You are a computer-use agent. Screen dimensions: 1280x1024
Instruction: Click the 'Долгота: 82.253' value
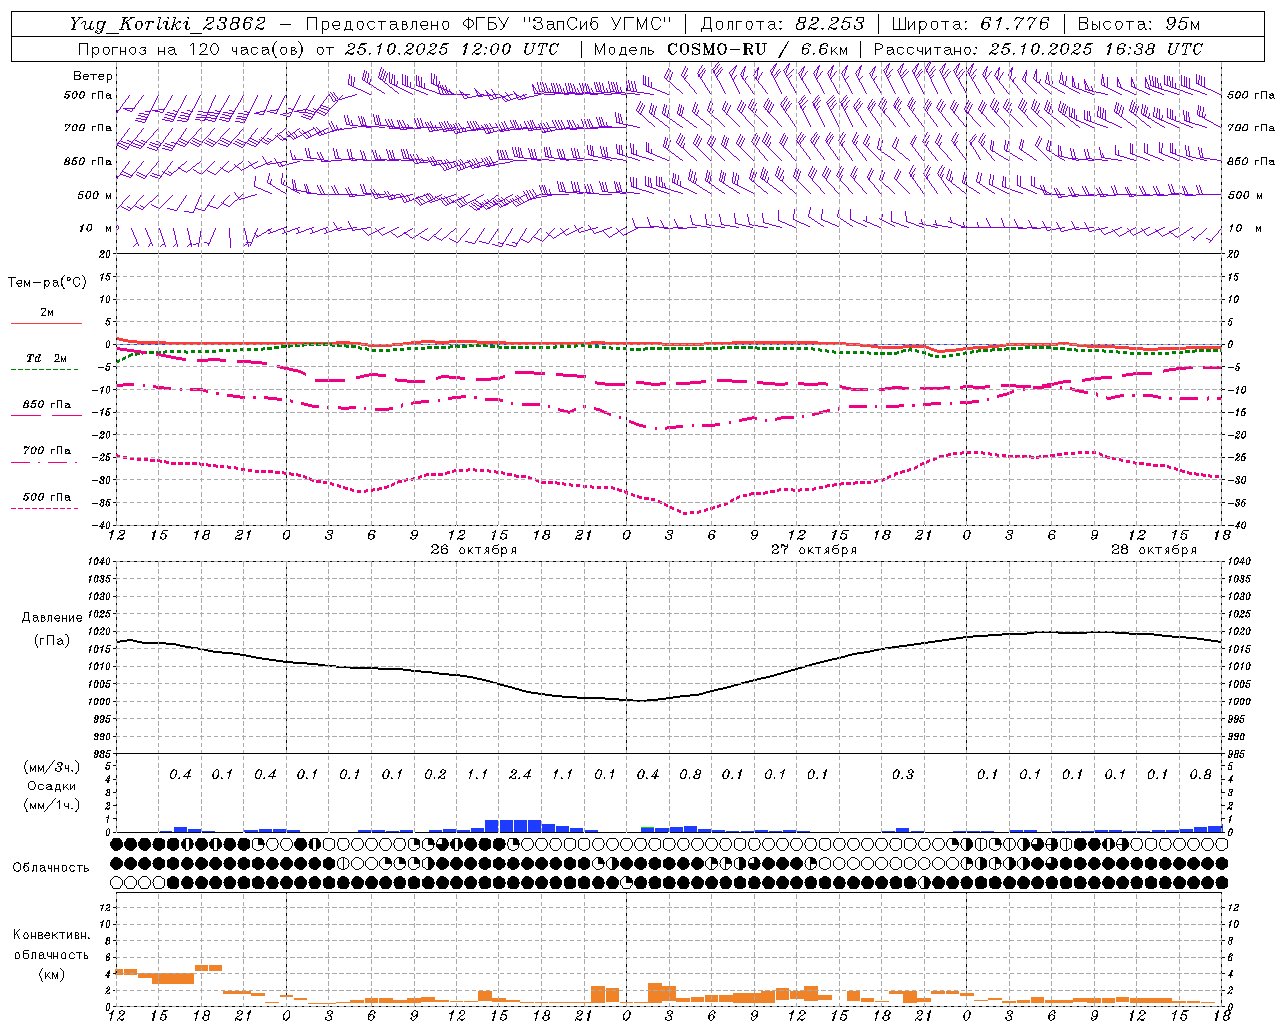tap(785, 24)
